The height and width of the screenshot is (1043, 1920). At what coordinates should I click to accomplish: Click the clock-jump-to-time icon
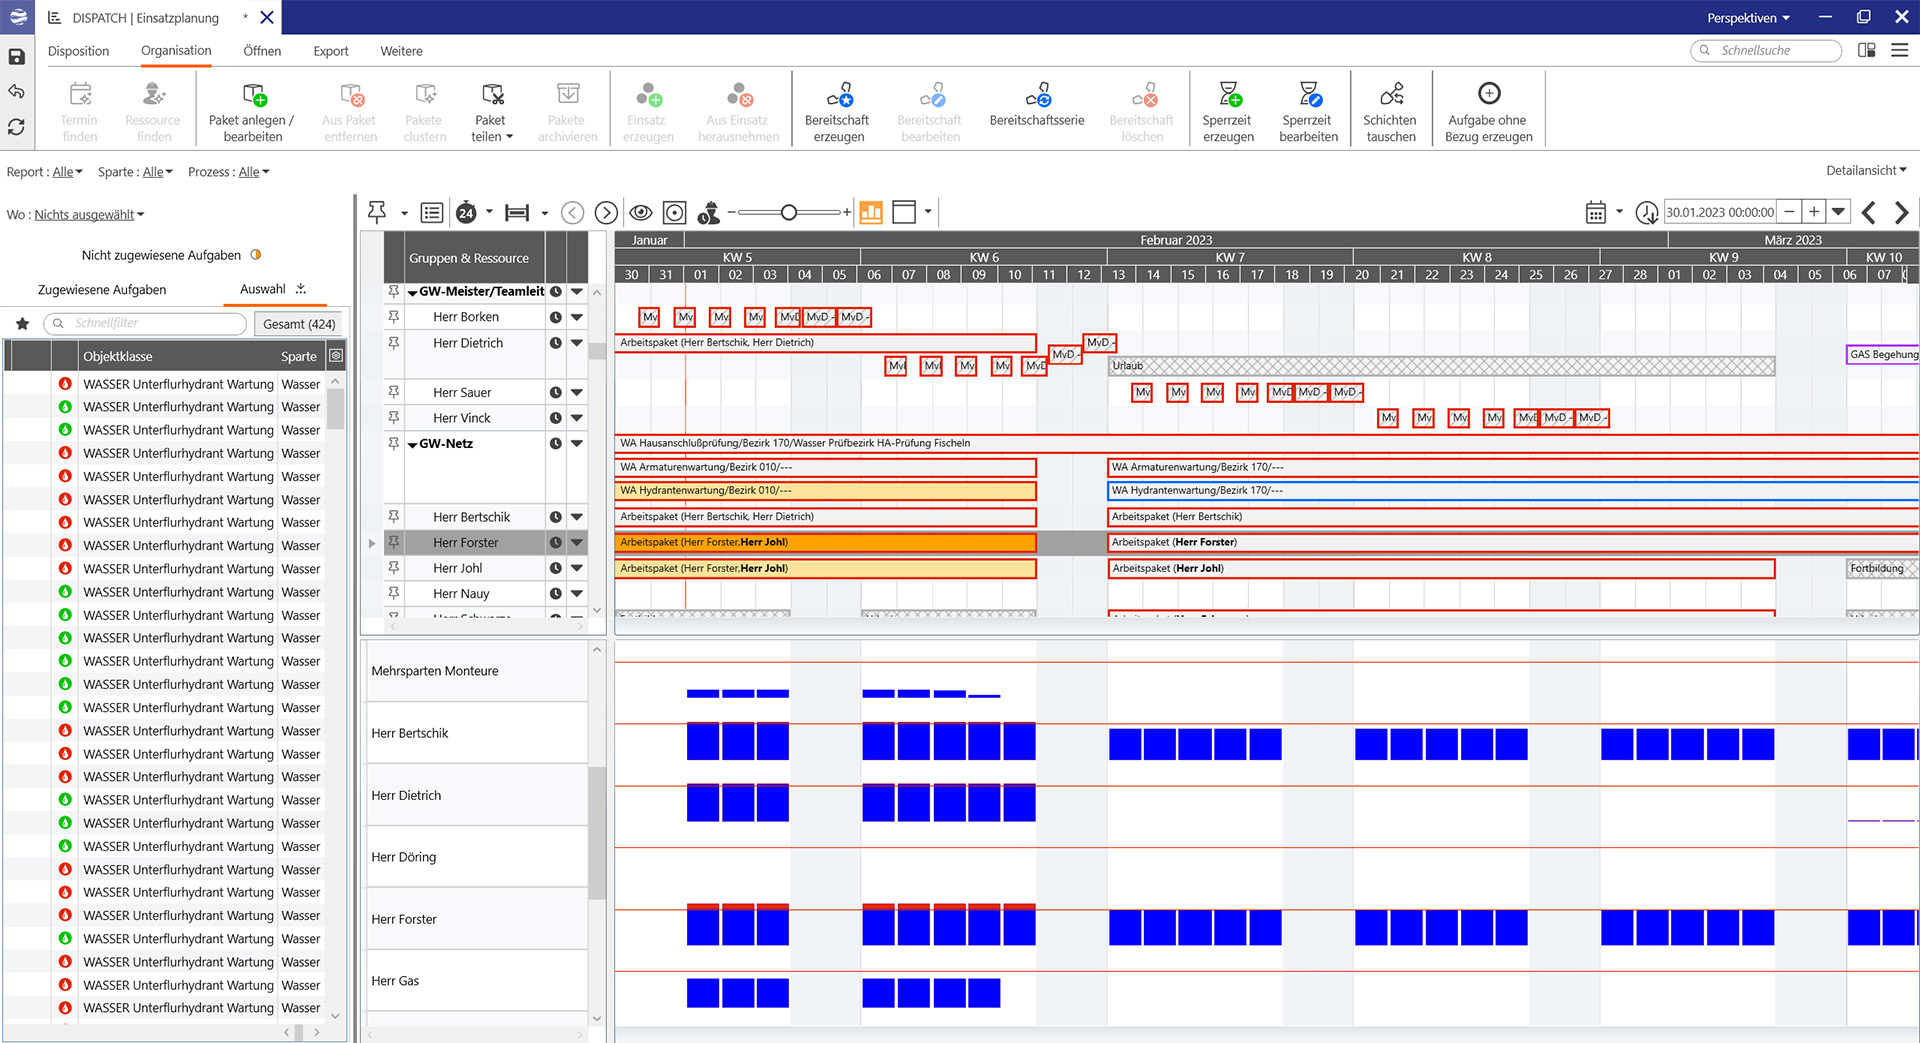click(x=1646, y=212)
